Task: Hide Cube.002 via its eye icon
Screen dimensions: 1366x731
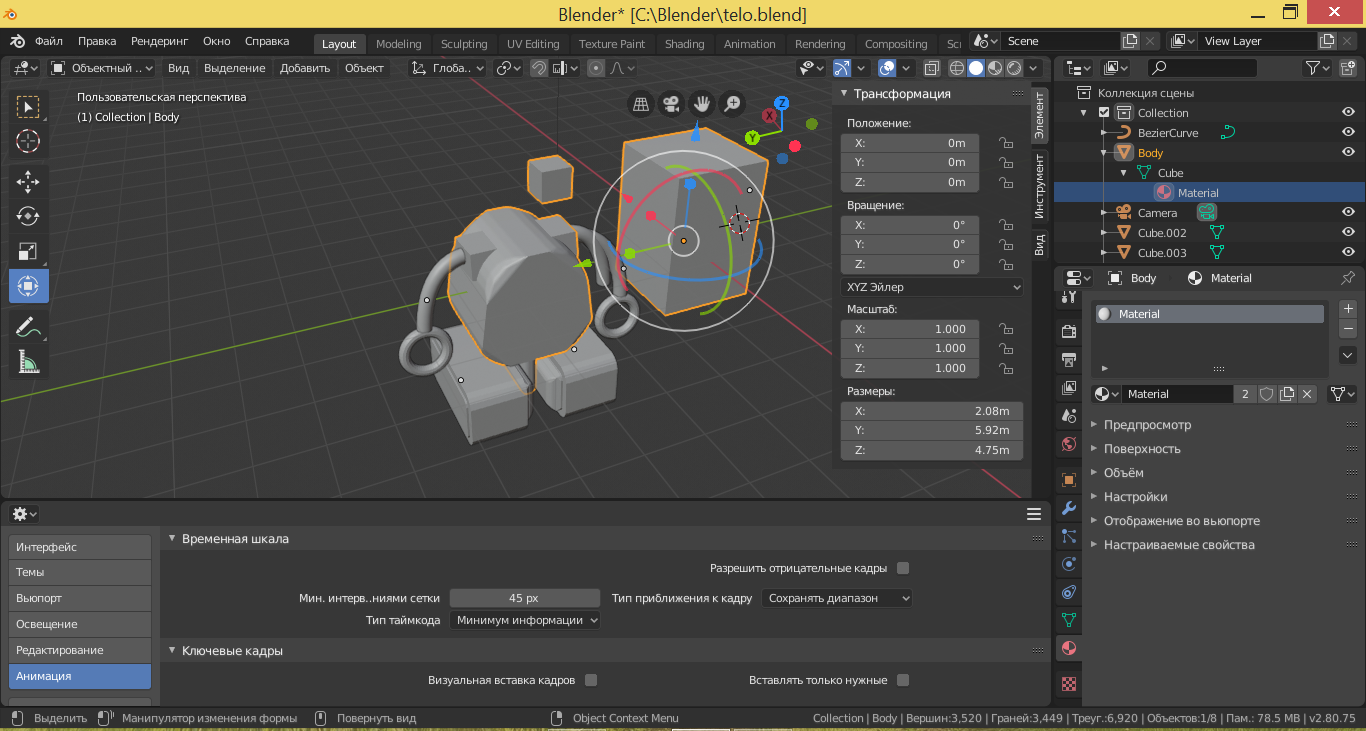Action: 1348,232
